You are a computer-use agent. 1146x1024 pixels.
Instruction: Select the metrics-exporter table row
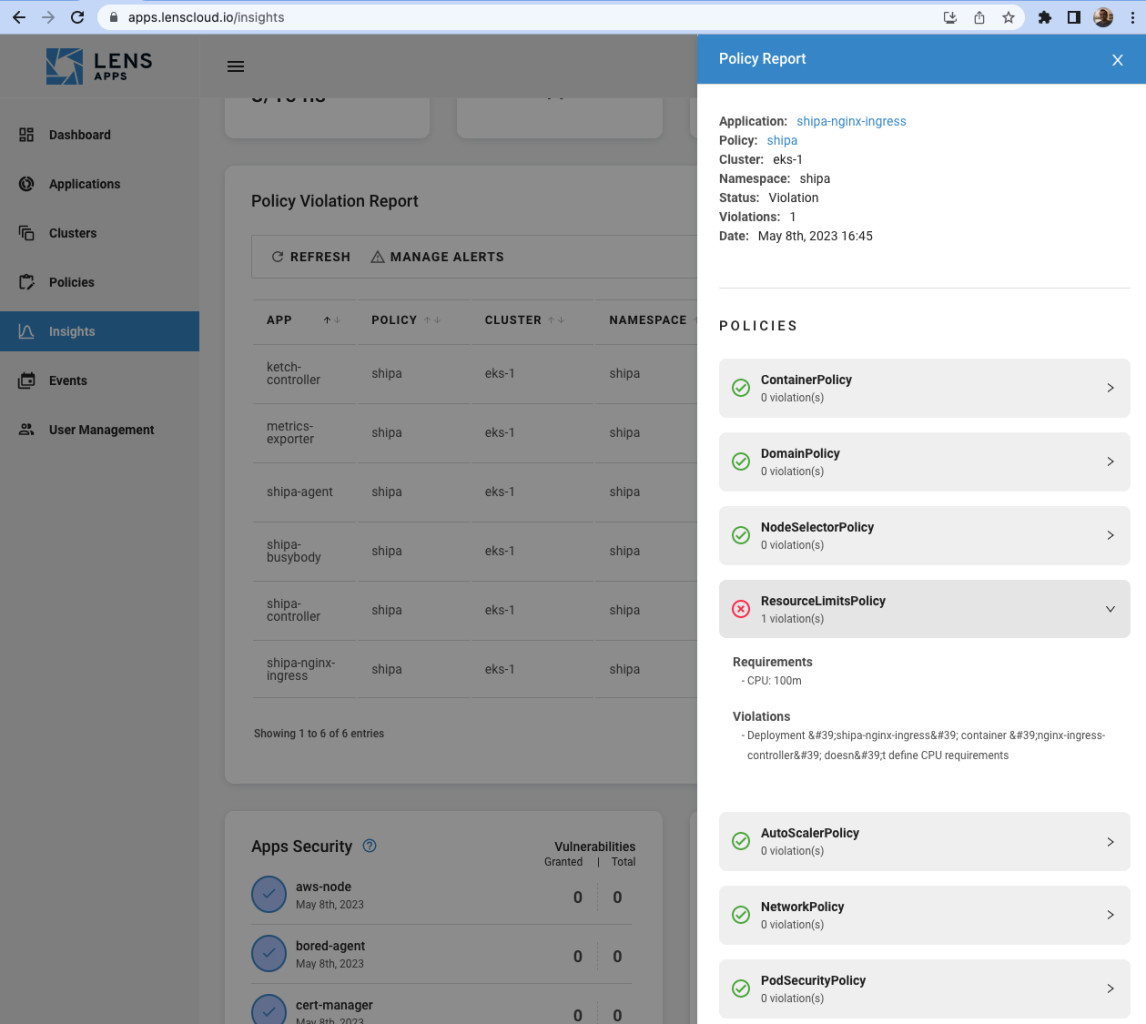474,433
